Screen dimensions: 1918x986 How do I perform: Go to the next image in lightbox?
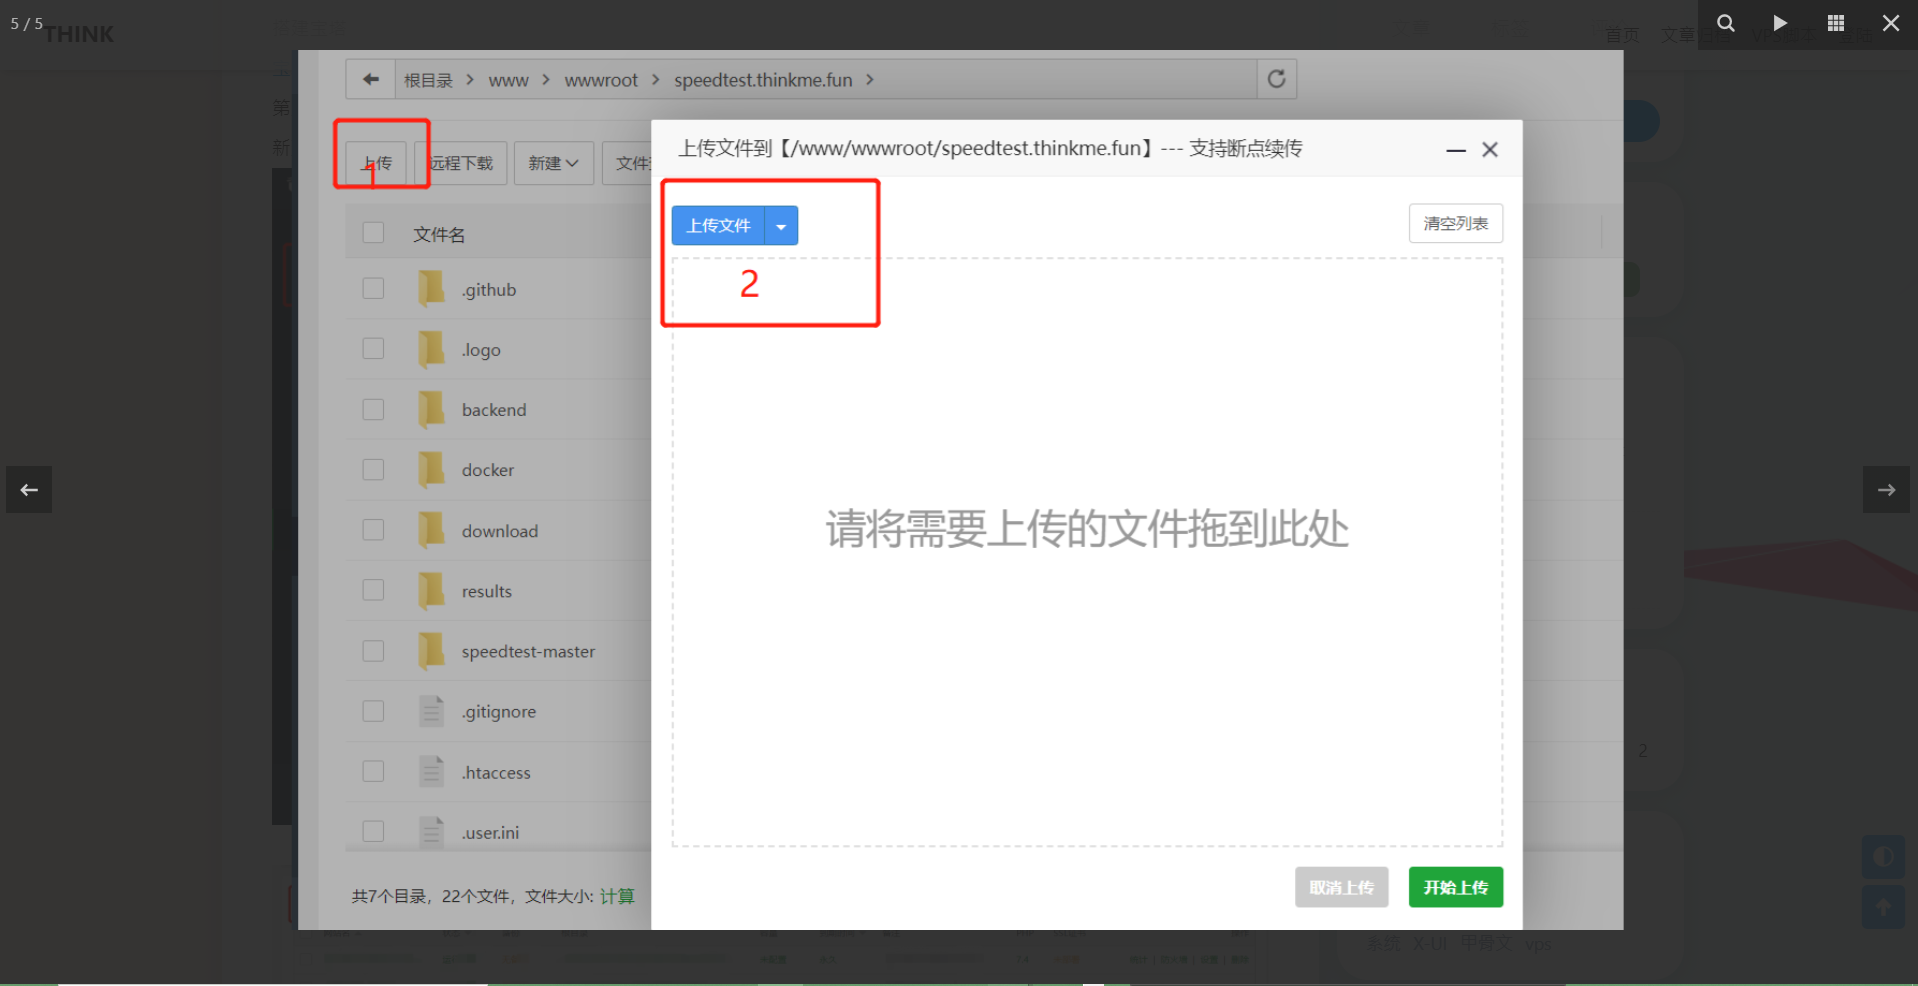(x=1886, y=490)
